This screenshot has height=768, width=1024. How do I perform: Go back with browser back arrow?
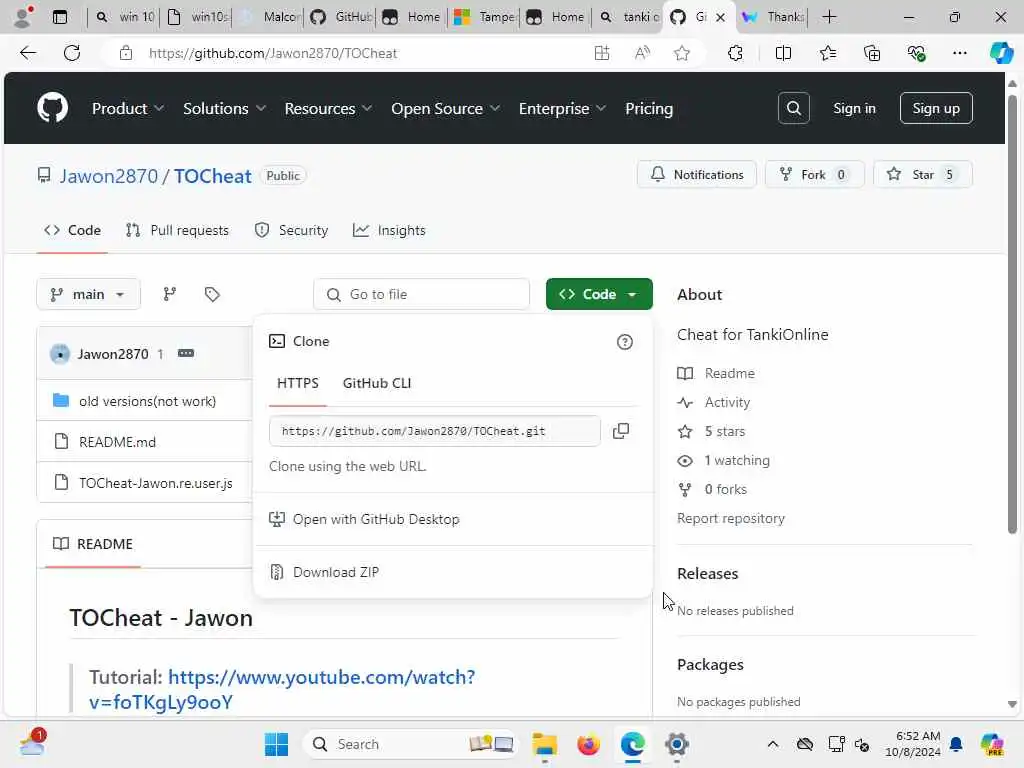28,53
